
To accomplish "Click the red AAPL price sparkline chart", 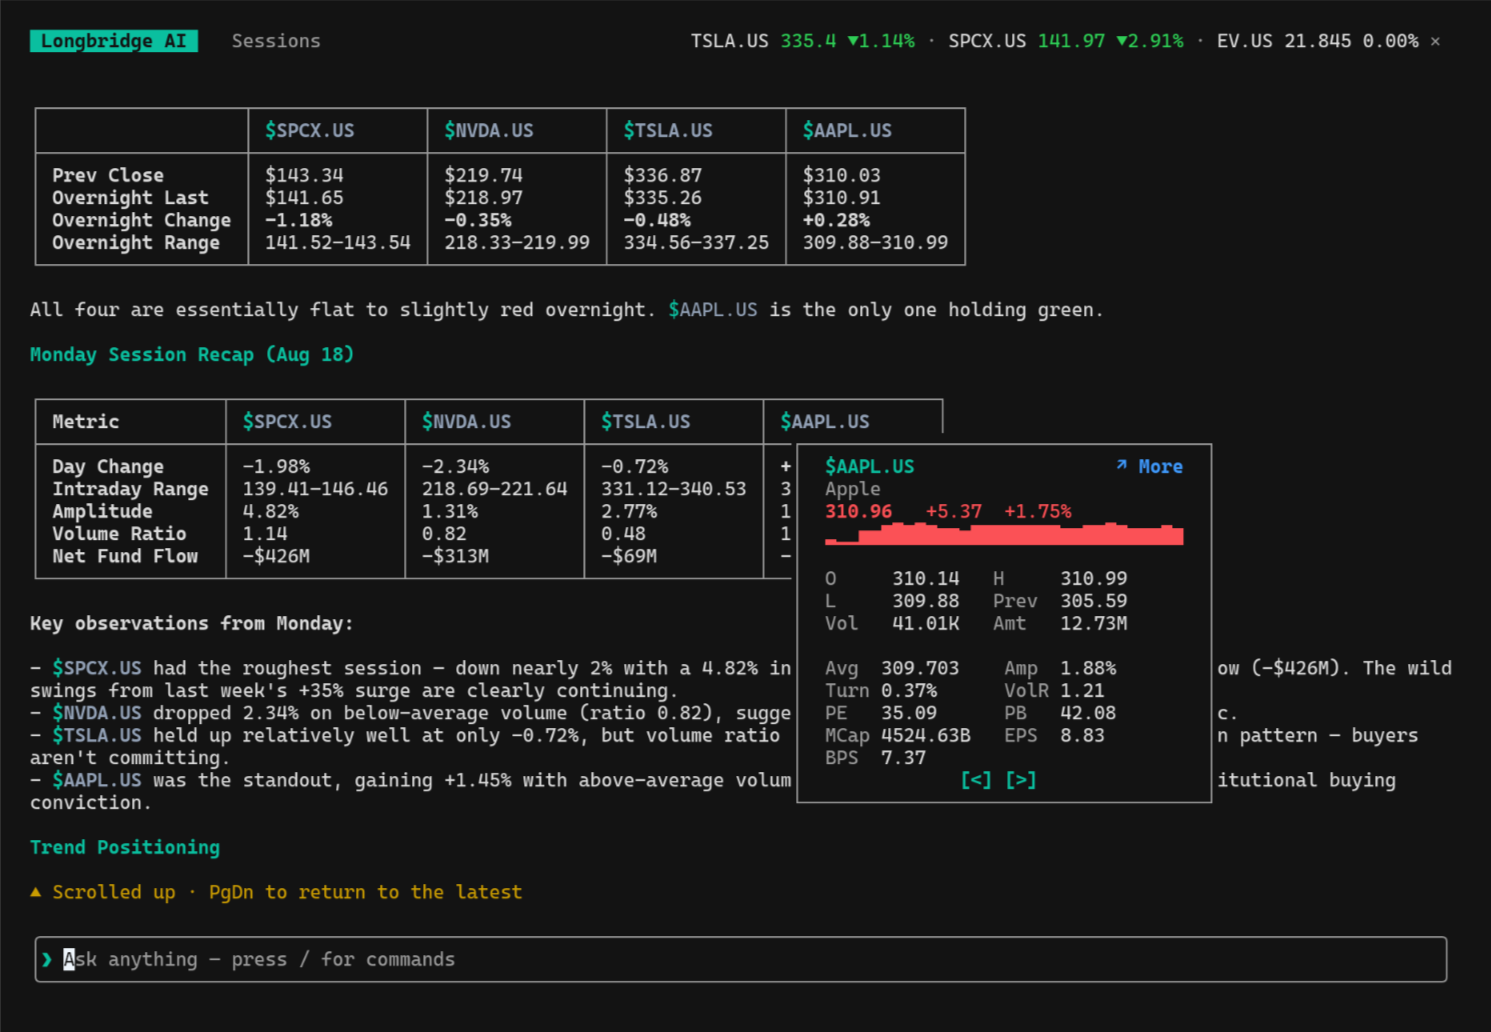I will click(1004, 534).
